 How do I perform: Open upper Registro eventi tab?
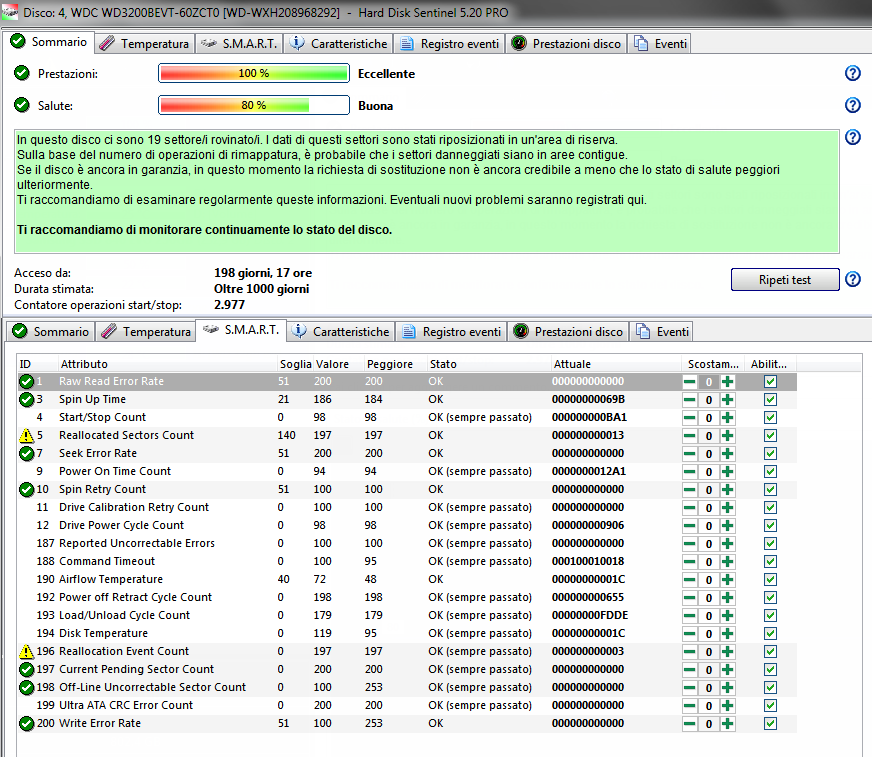[449, 43]
